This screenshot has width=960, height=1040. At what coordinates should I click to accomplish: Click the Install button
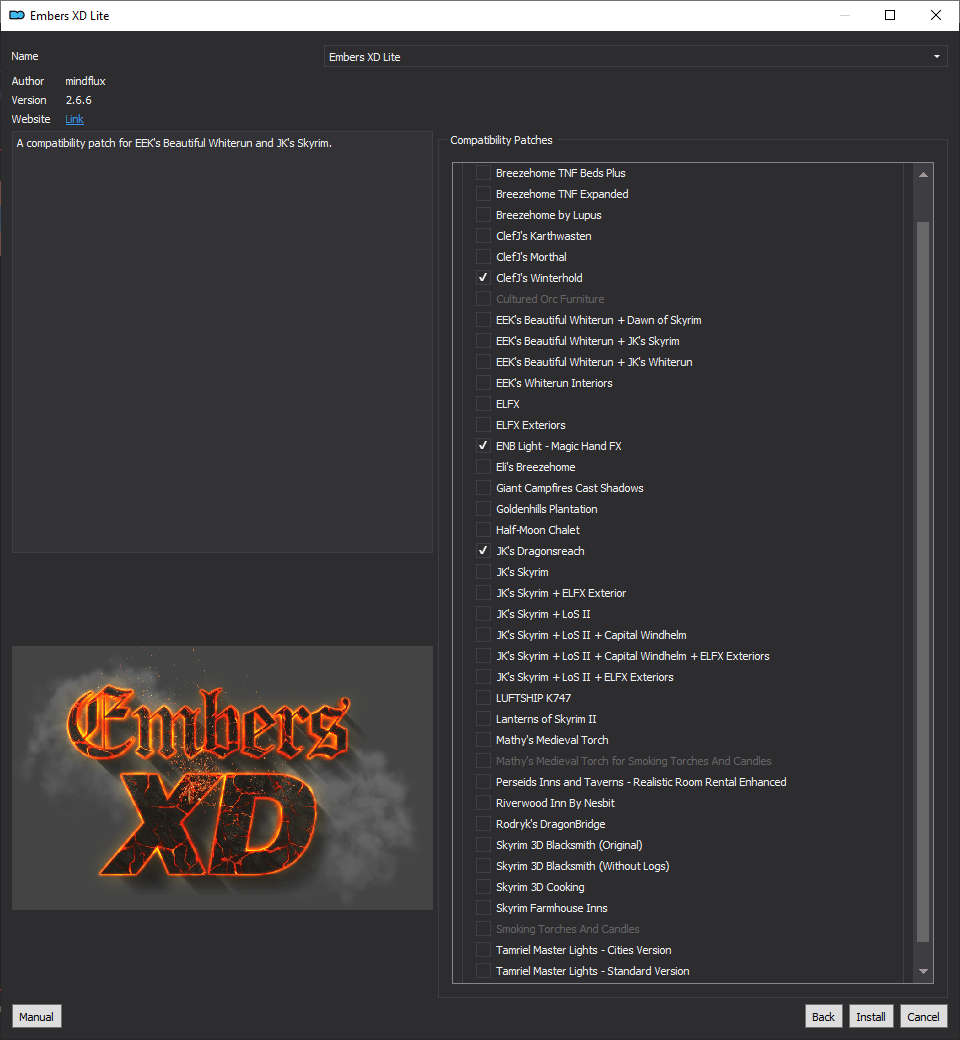click(x=870, y=1016)
